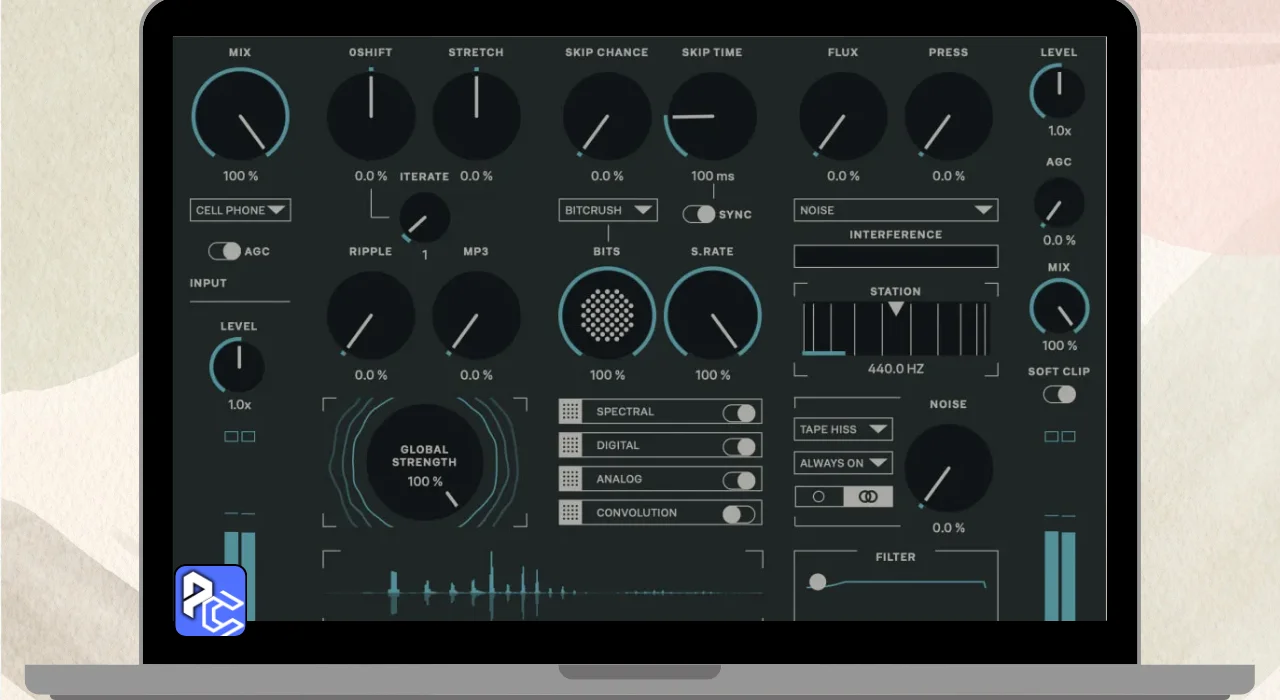Open the Tape Hiss noise type dropdown
The width and height of the screenshot is (1280, 700).
click(x=843, y=429)
